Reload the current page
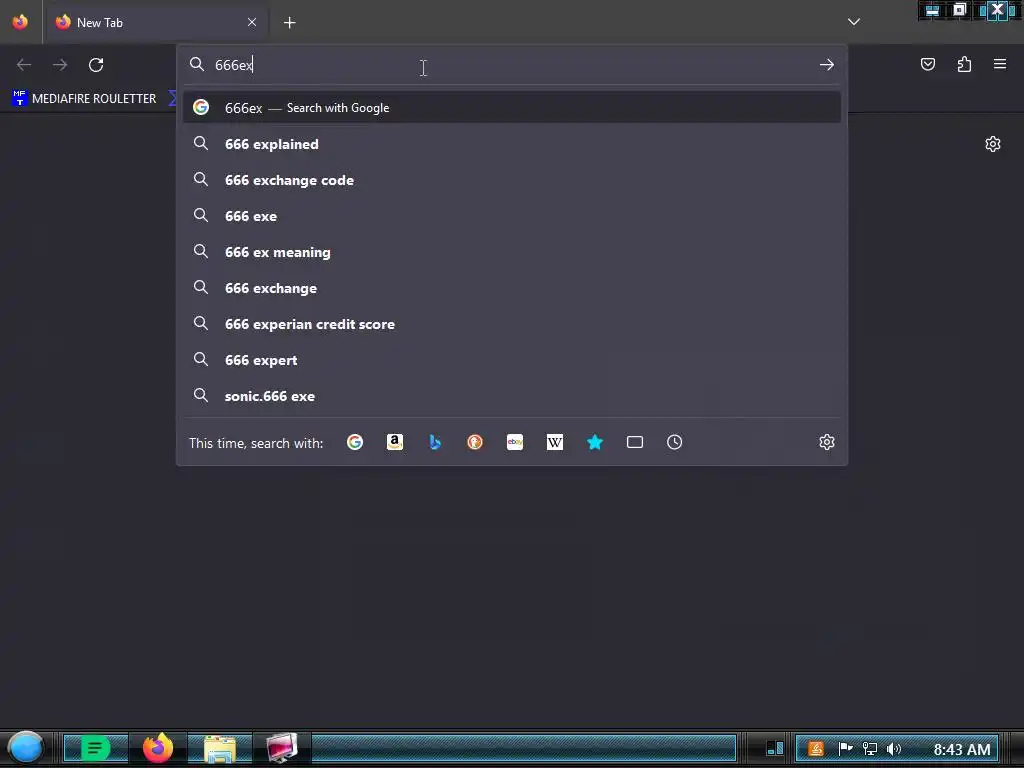1024x768 pixels. [x=96, y=65]
